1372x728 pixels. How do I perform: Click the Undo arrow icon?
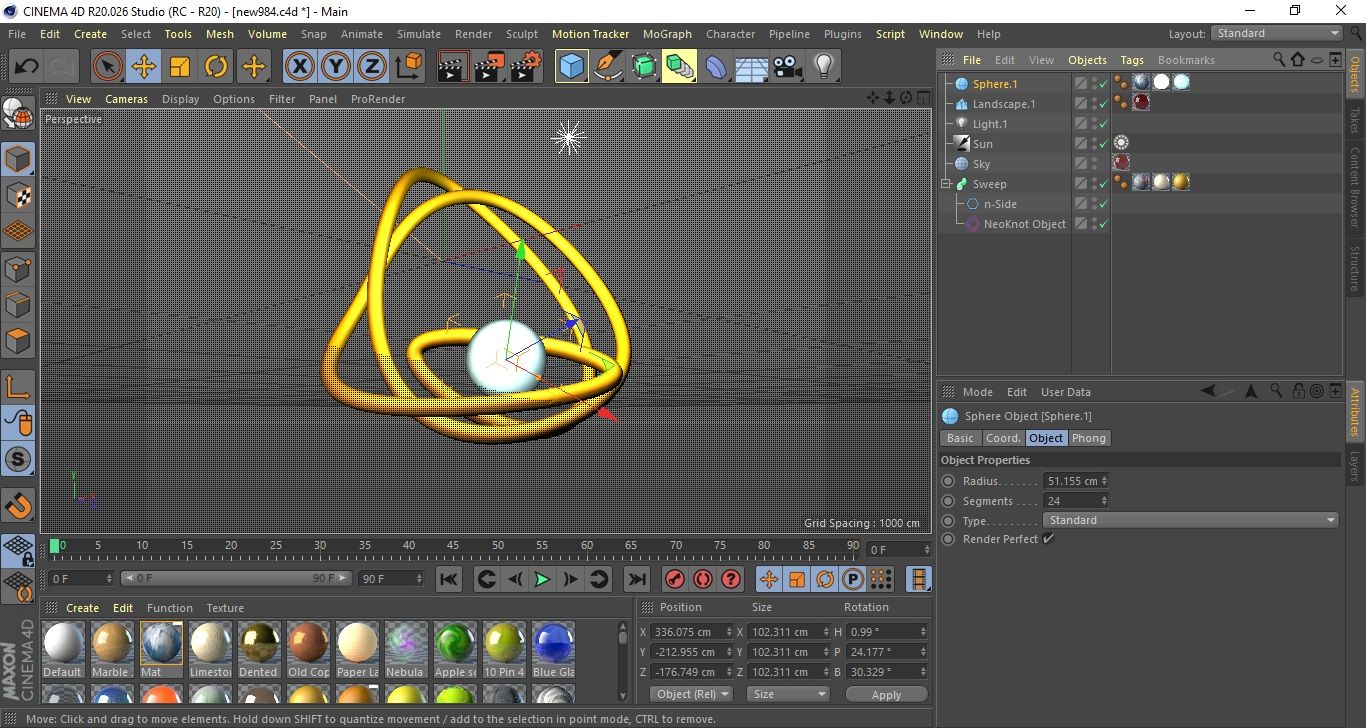[26, 67]
